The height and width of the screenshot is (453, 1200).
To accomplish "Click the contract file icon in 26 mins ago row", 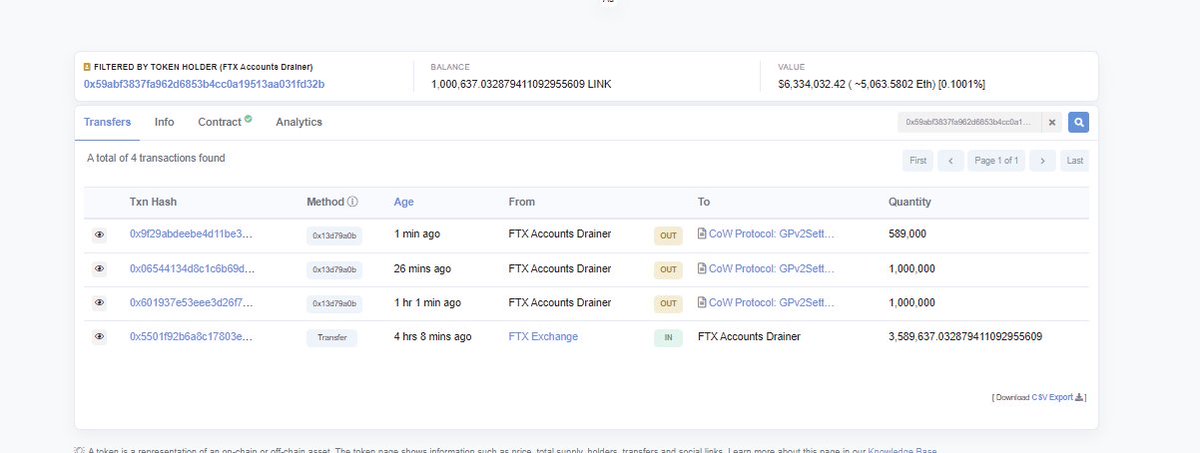I will (702, 268).
